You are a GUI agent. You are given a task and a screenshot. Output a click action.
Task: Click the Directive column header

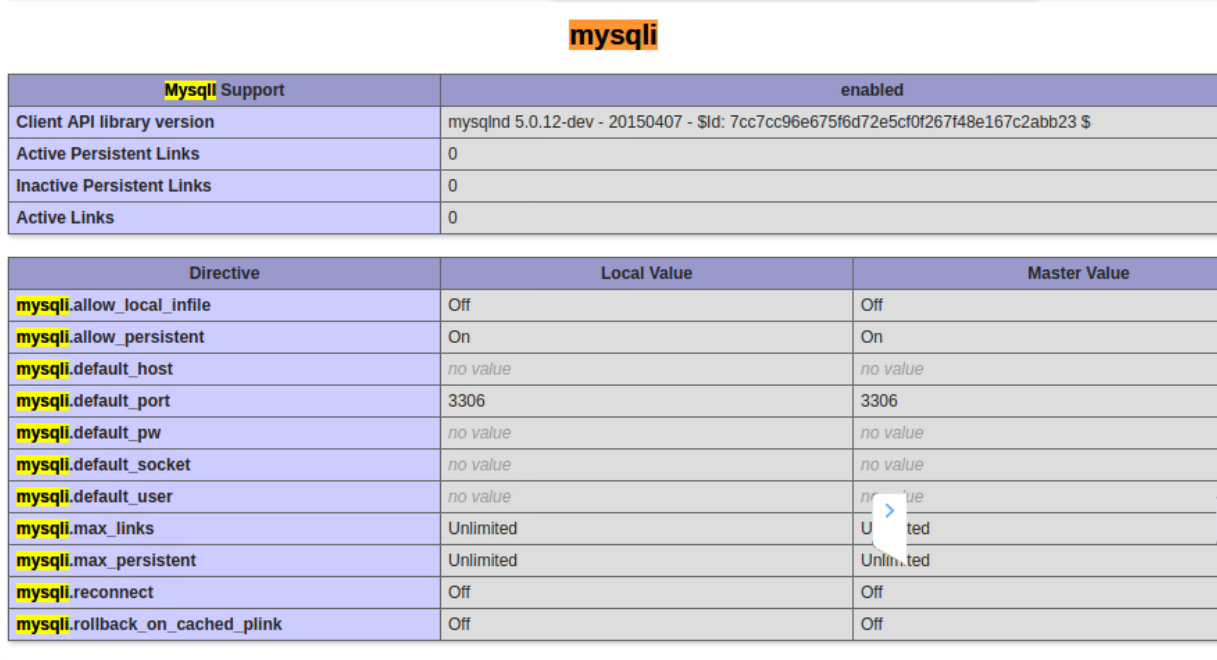pos(224,272)
